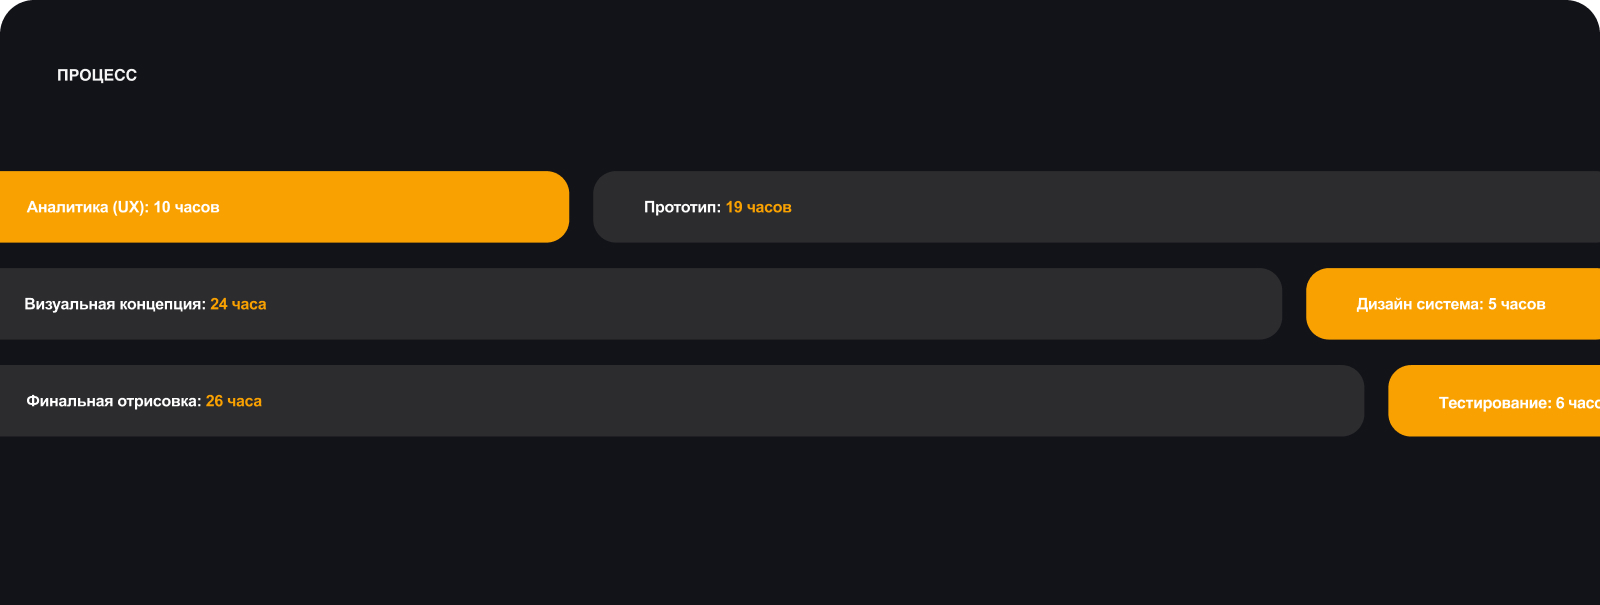Viewport: 1600px width, 605px height.
Task: Click the orange 26 часа value
Action: coord(234,401)
